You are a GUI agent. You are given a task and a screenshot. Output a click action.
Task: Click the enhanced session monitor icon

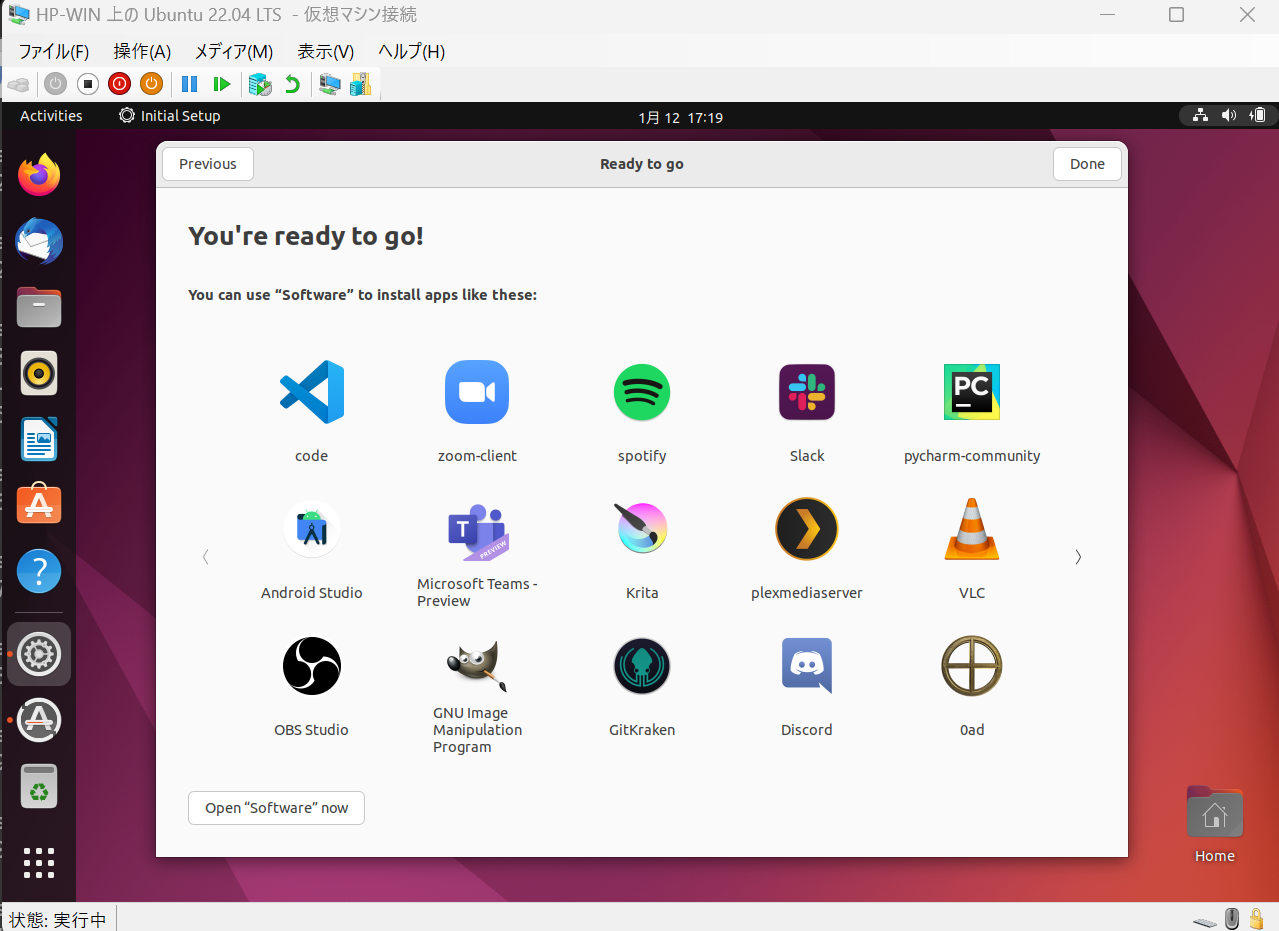(x=329, y=84)
